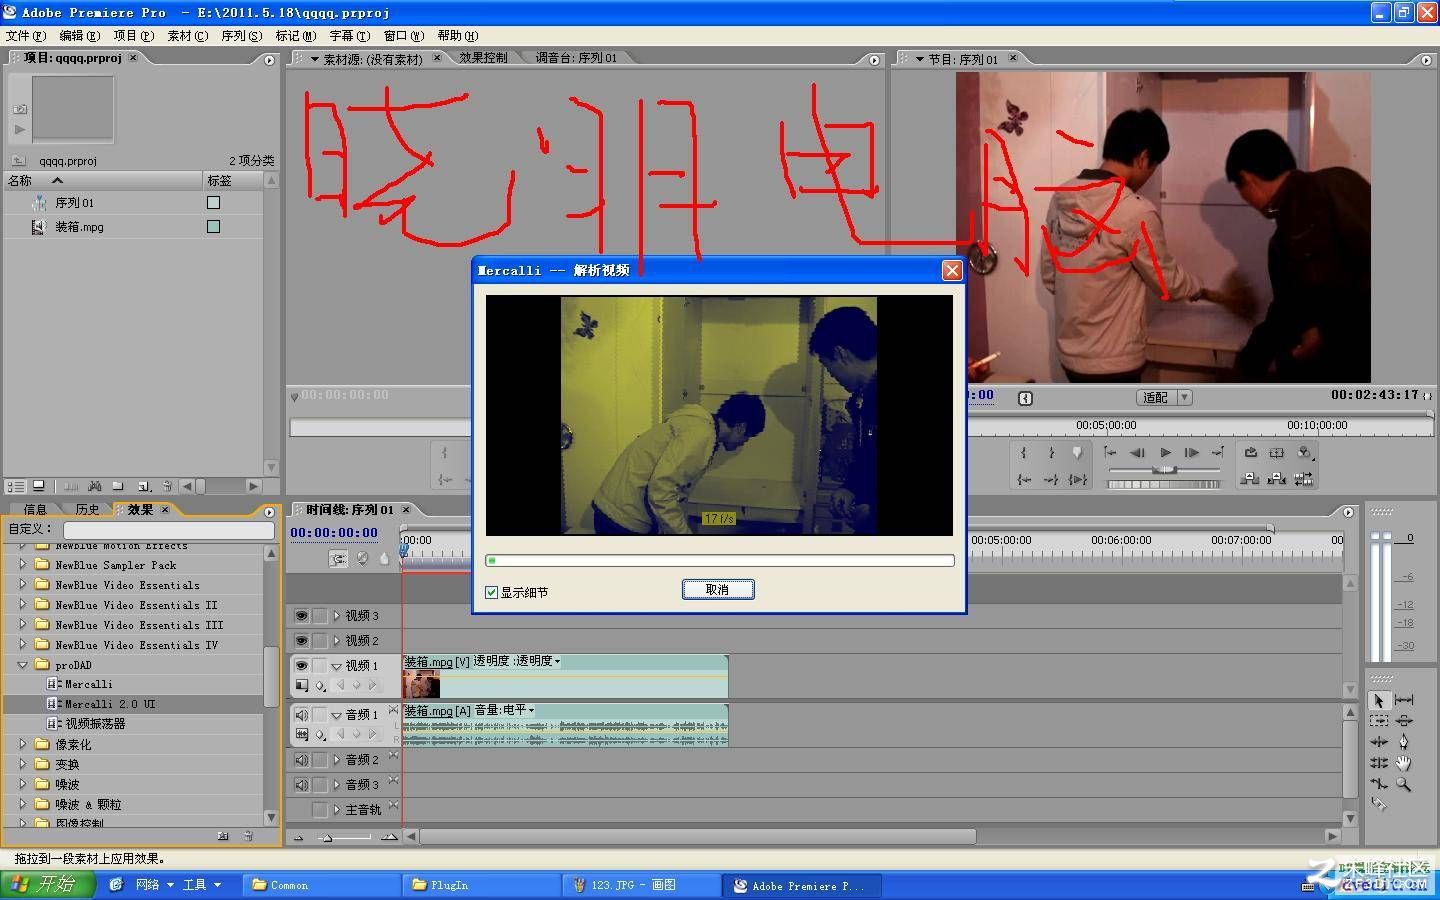Select the 视频振荡器 effect
The height and width of the screenshot is (900, 1440).
(x=95, y=723)
